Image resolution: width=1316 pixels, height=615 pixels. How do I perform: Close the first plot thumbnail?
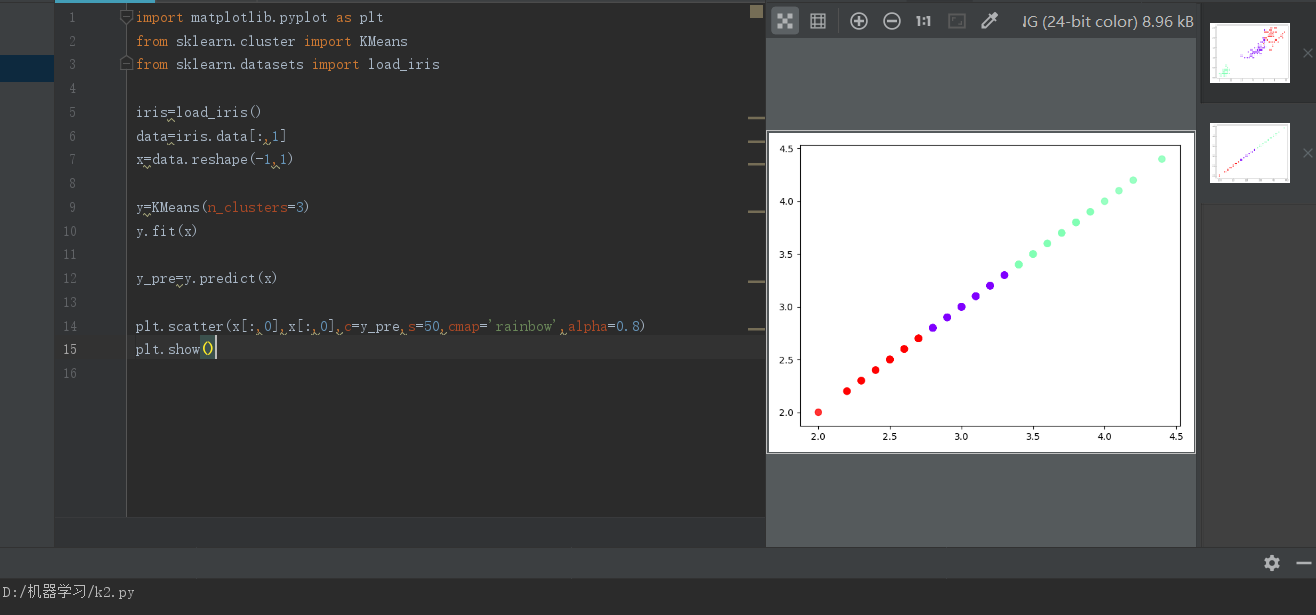tap(1307, 53)
